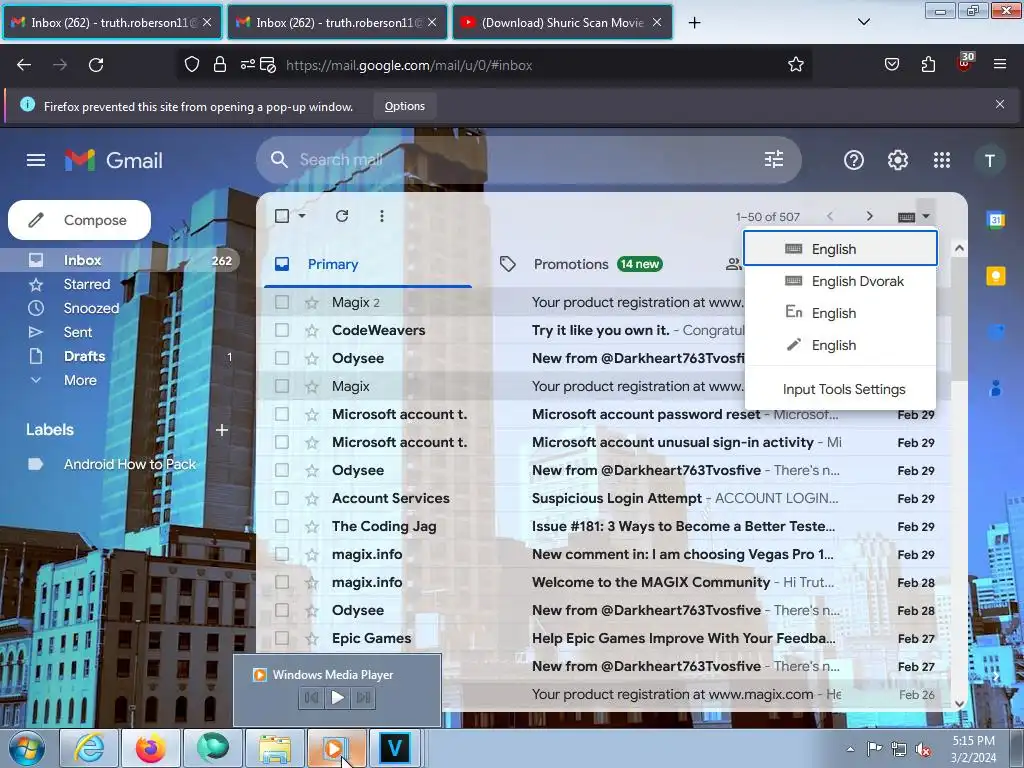Dismiss the pop-up blocked notification

coord(1000,104)
